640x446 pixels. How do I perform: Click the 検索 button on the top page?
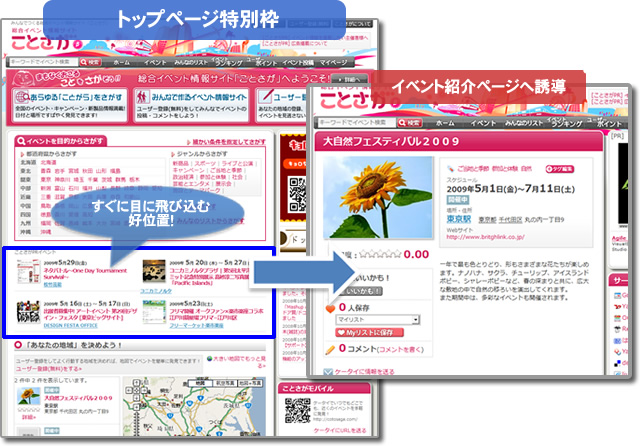[90, 62]
